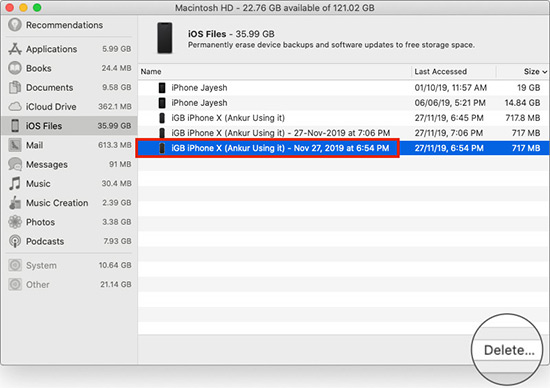Viewport: 550px width, 388px height.
Task: Click the Documents sidebar icon
Action: point(15,87)
